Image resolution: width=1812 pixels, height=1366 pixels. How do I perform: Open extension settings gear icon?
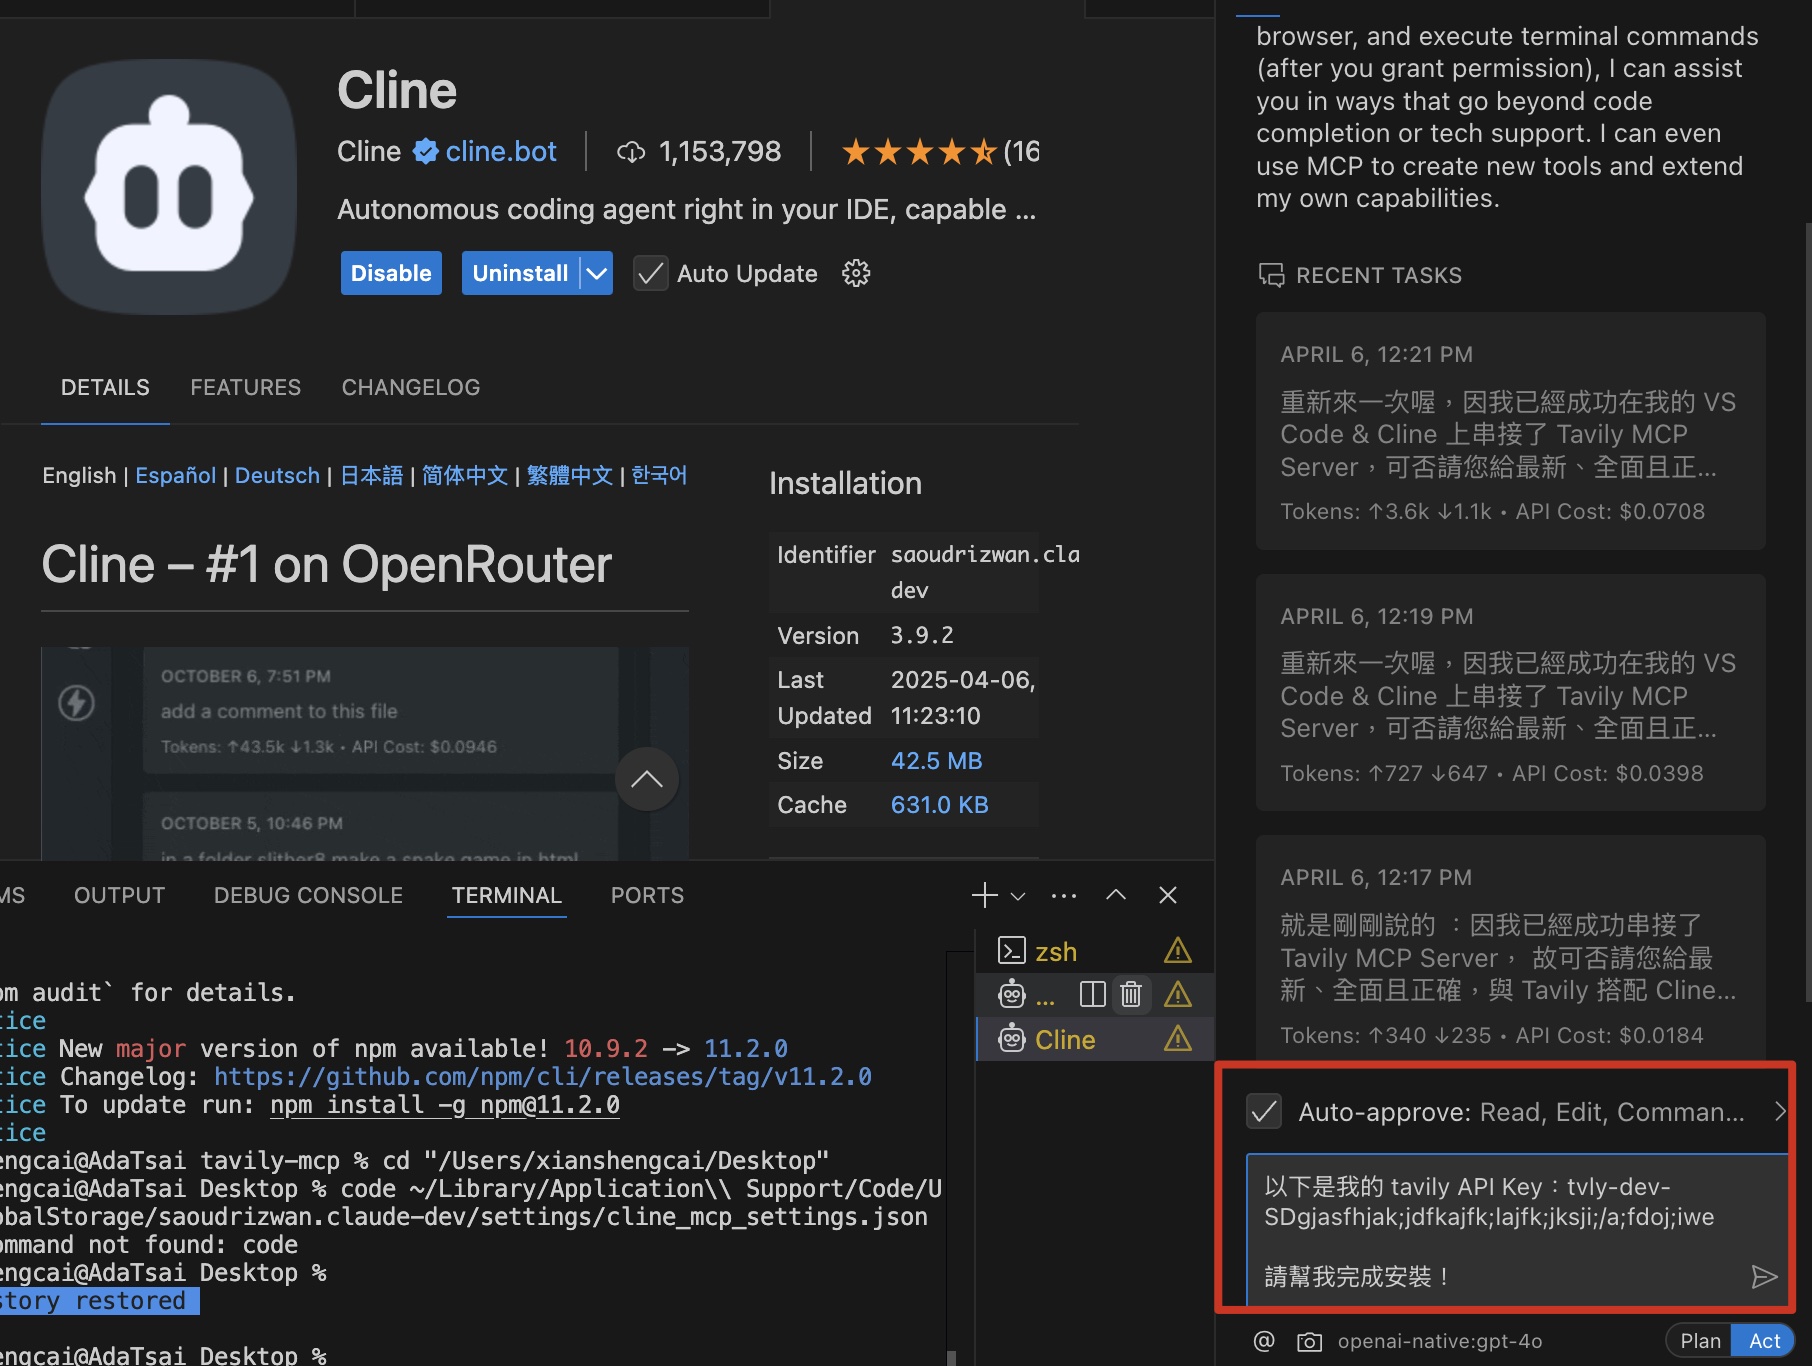856,273
